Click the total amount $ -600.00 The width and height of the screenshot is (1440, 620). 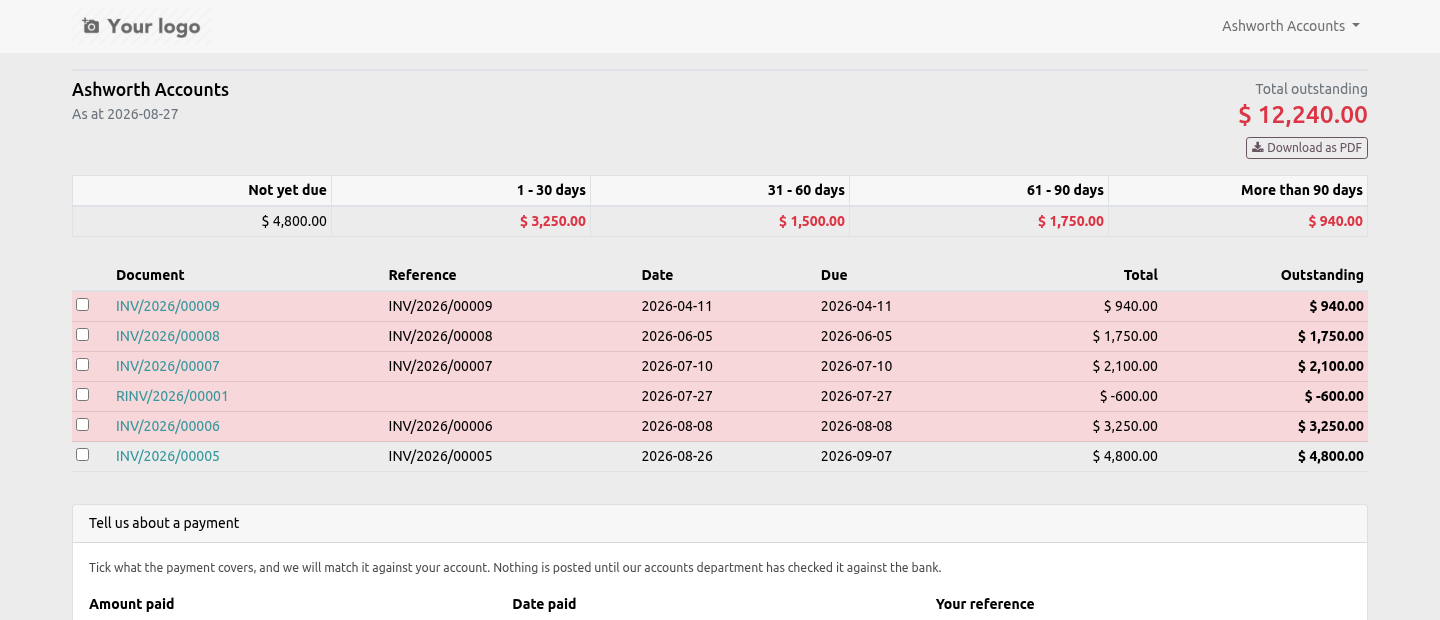click(x=1131, y=396)
